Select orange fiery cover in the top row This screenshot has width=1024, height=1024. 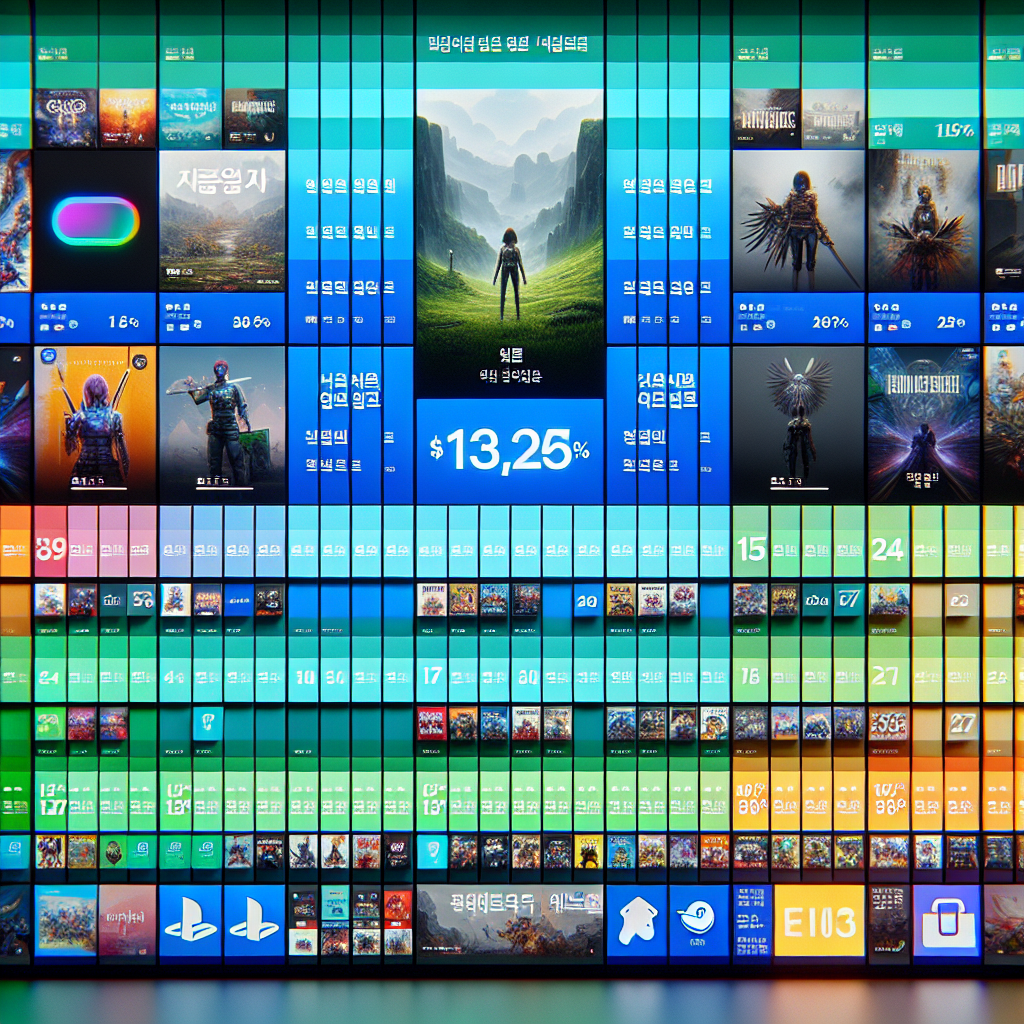tap(127, 118)
